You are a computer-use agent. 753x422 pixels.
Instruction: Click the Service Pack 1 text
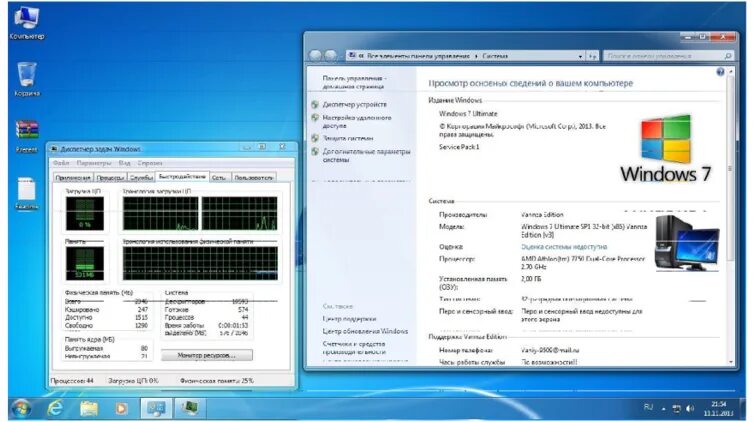pos(459,147)
